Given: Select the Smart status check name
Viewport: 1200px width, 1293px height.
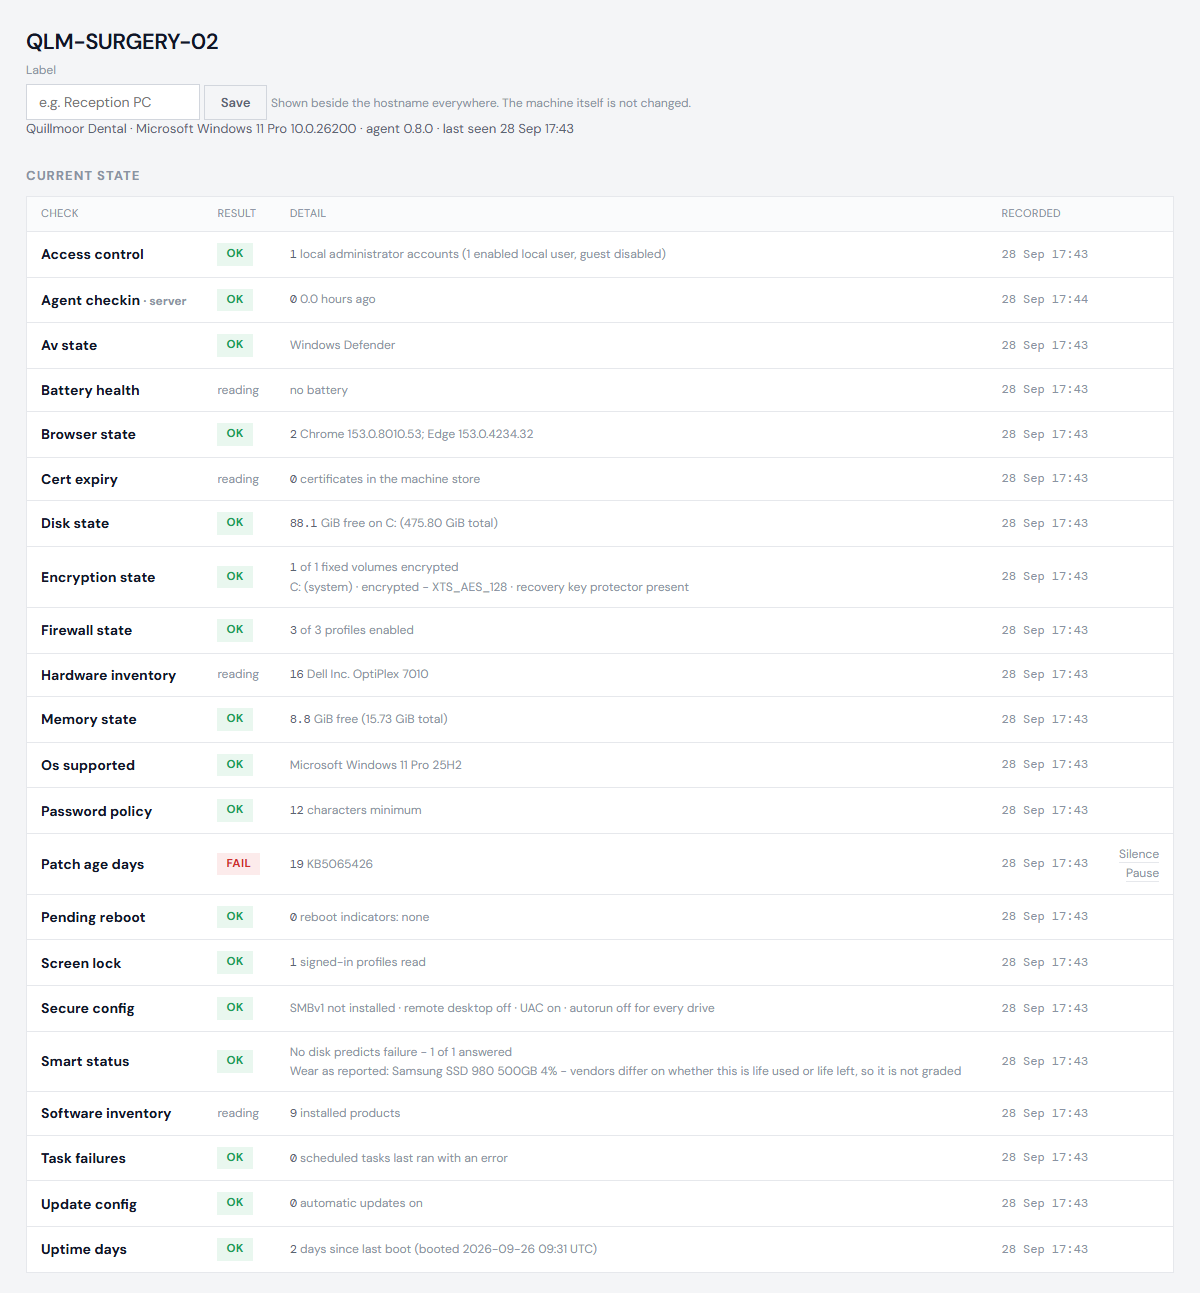Looking at the screenshot, I should click(x=85, y=1061).
